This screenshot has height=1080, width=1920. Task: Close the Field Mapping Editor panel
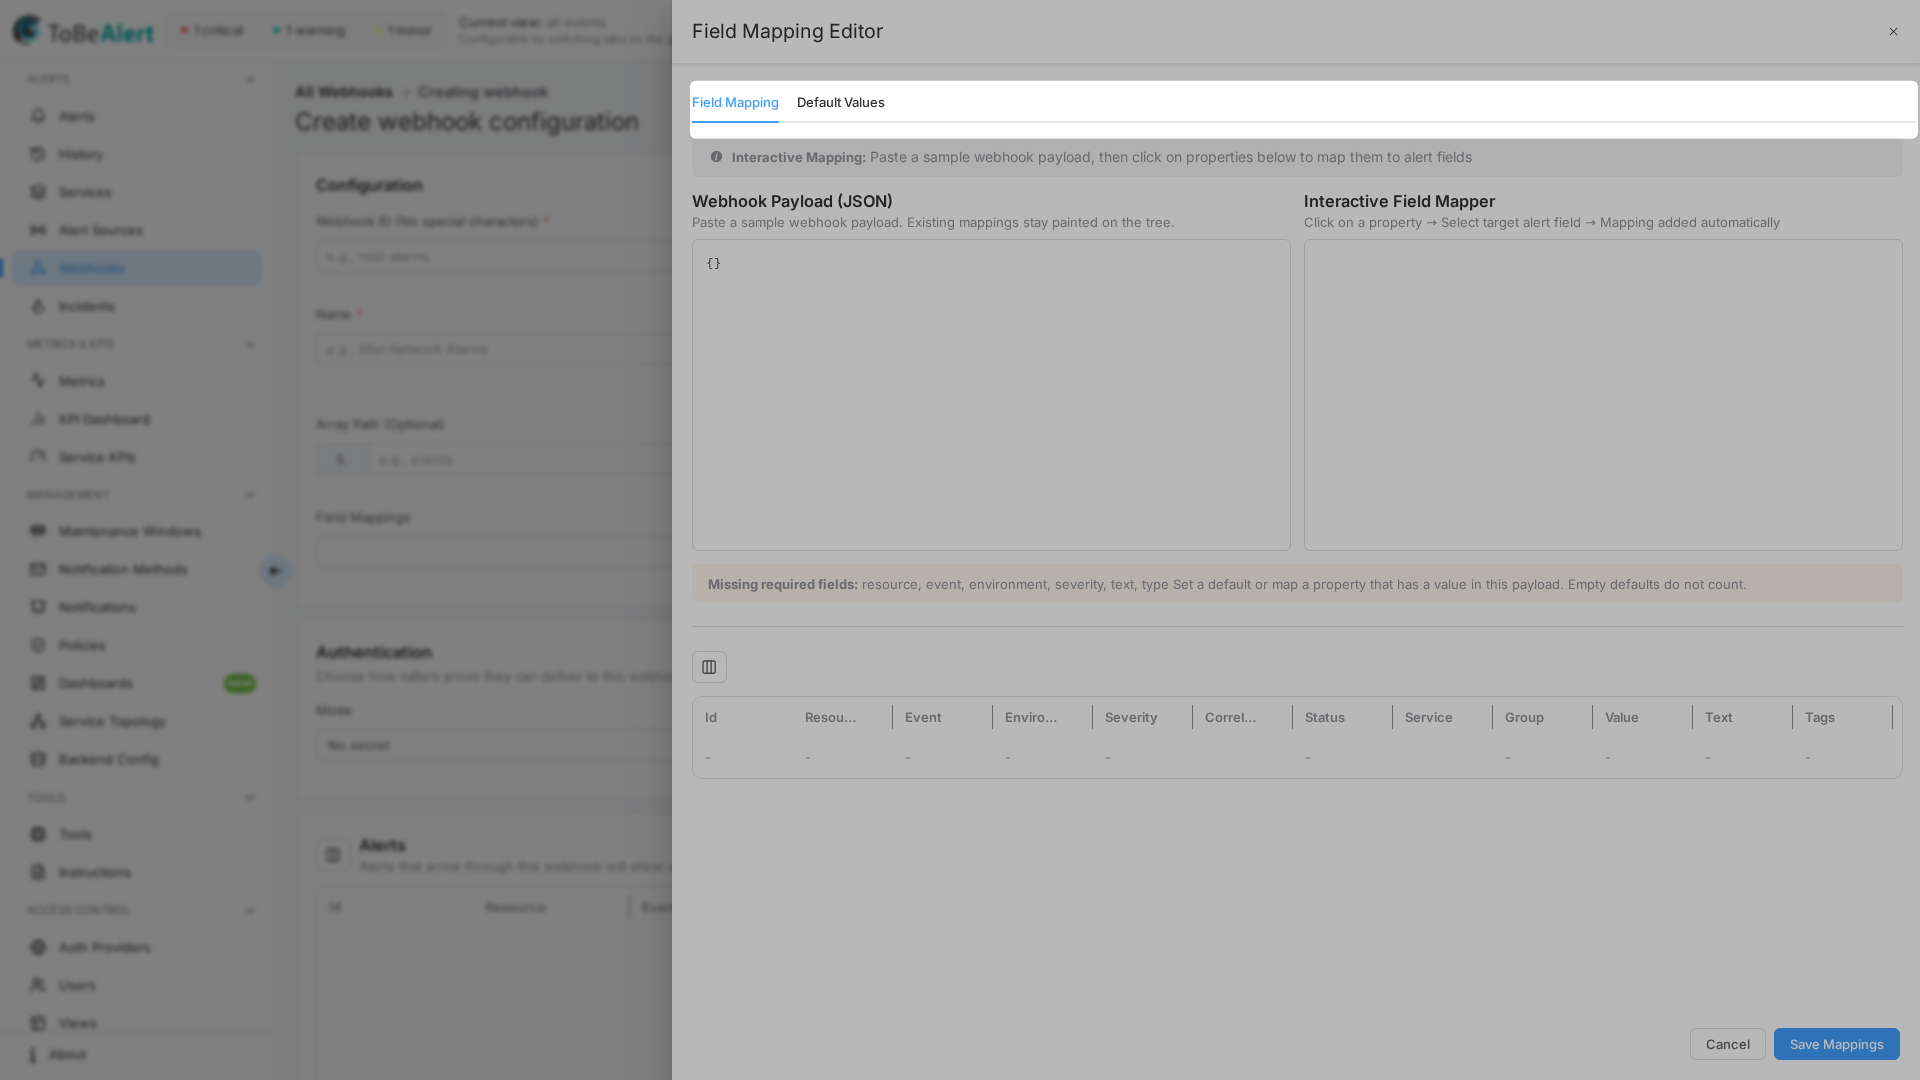coord(1893,32)
